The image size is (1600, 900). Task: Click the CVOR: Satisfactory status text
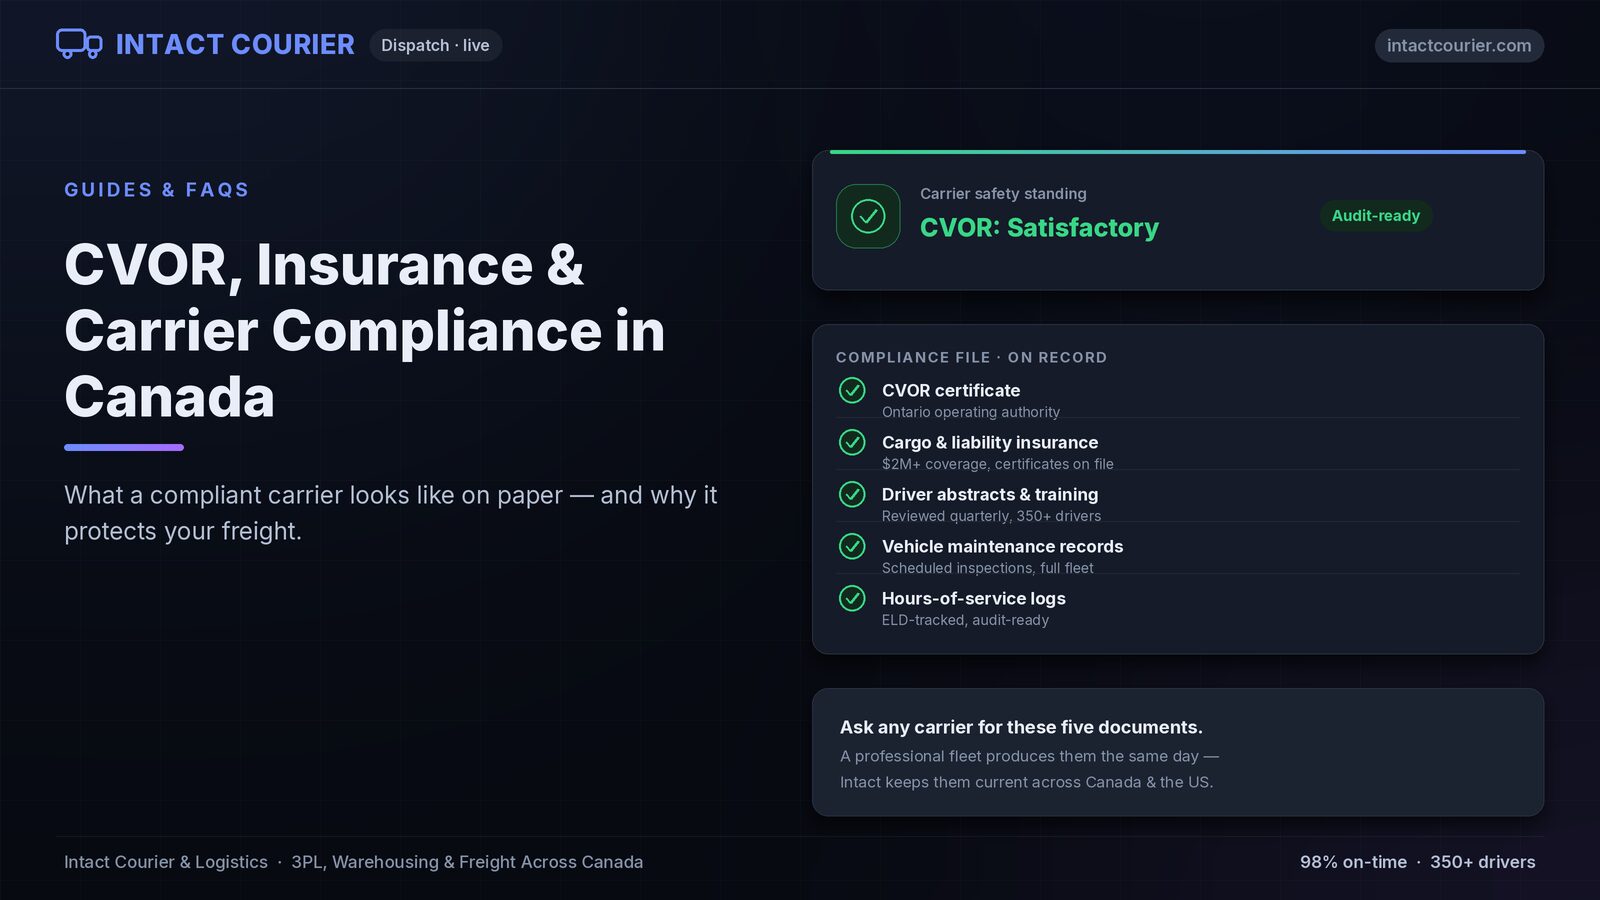click(x=1039, y=228)
